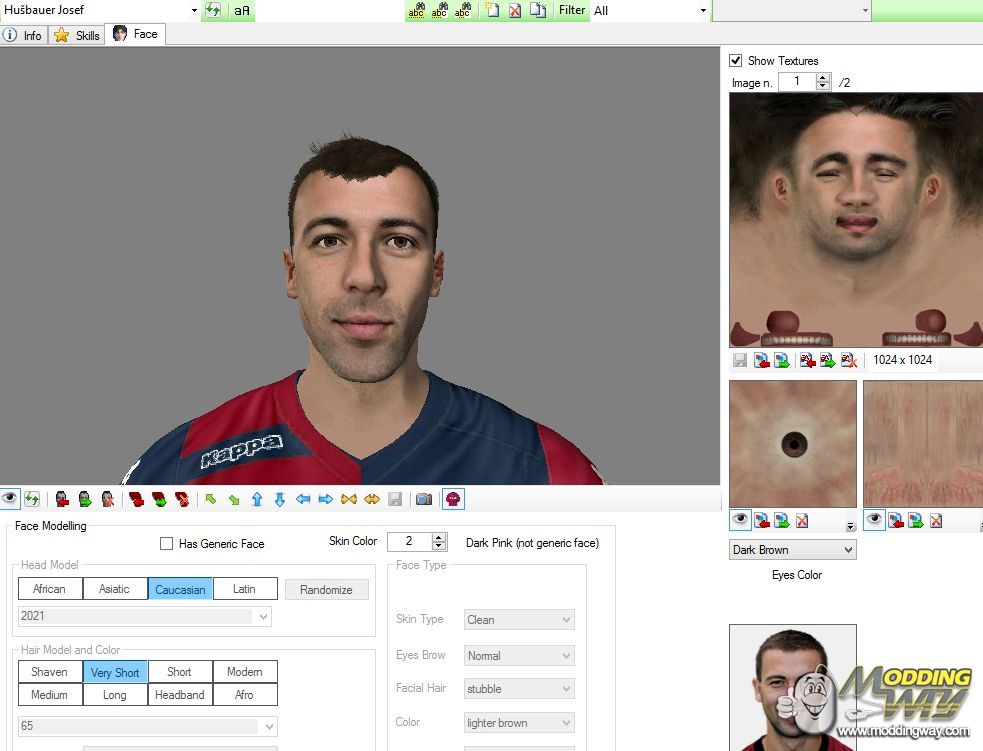Click the camera screenshot icon below the 3D view
Image resolution: width=983 pixels, height=751 pixels.
424,499
